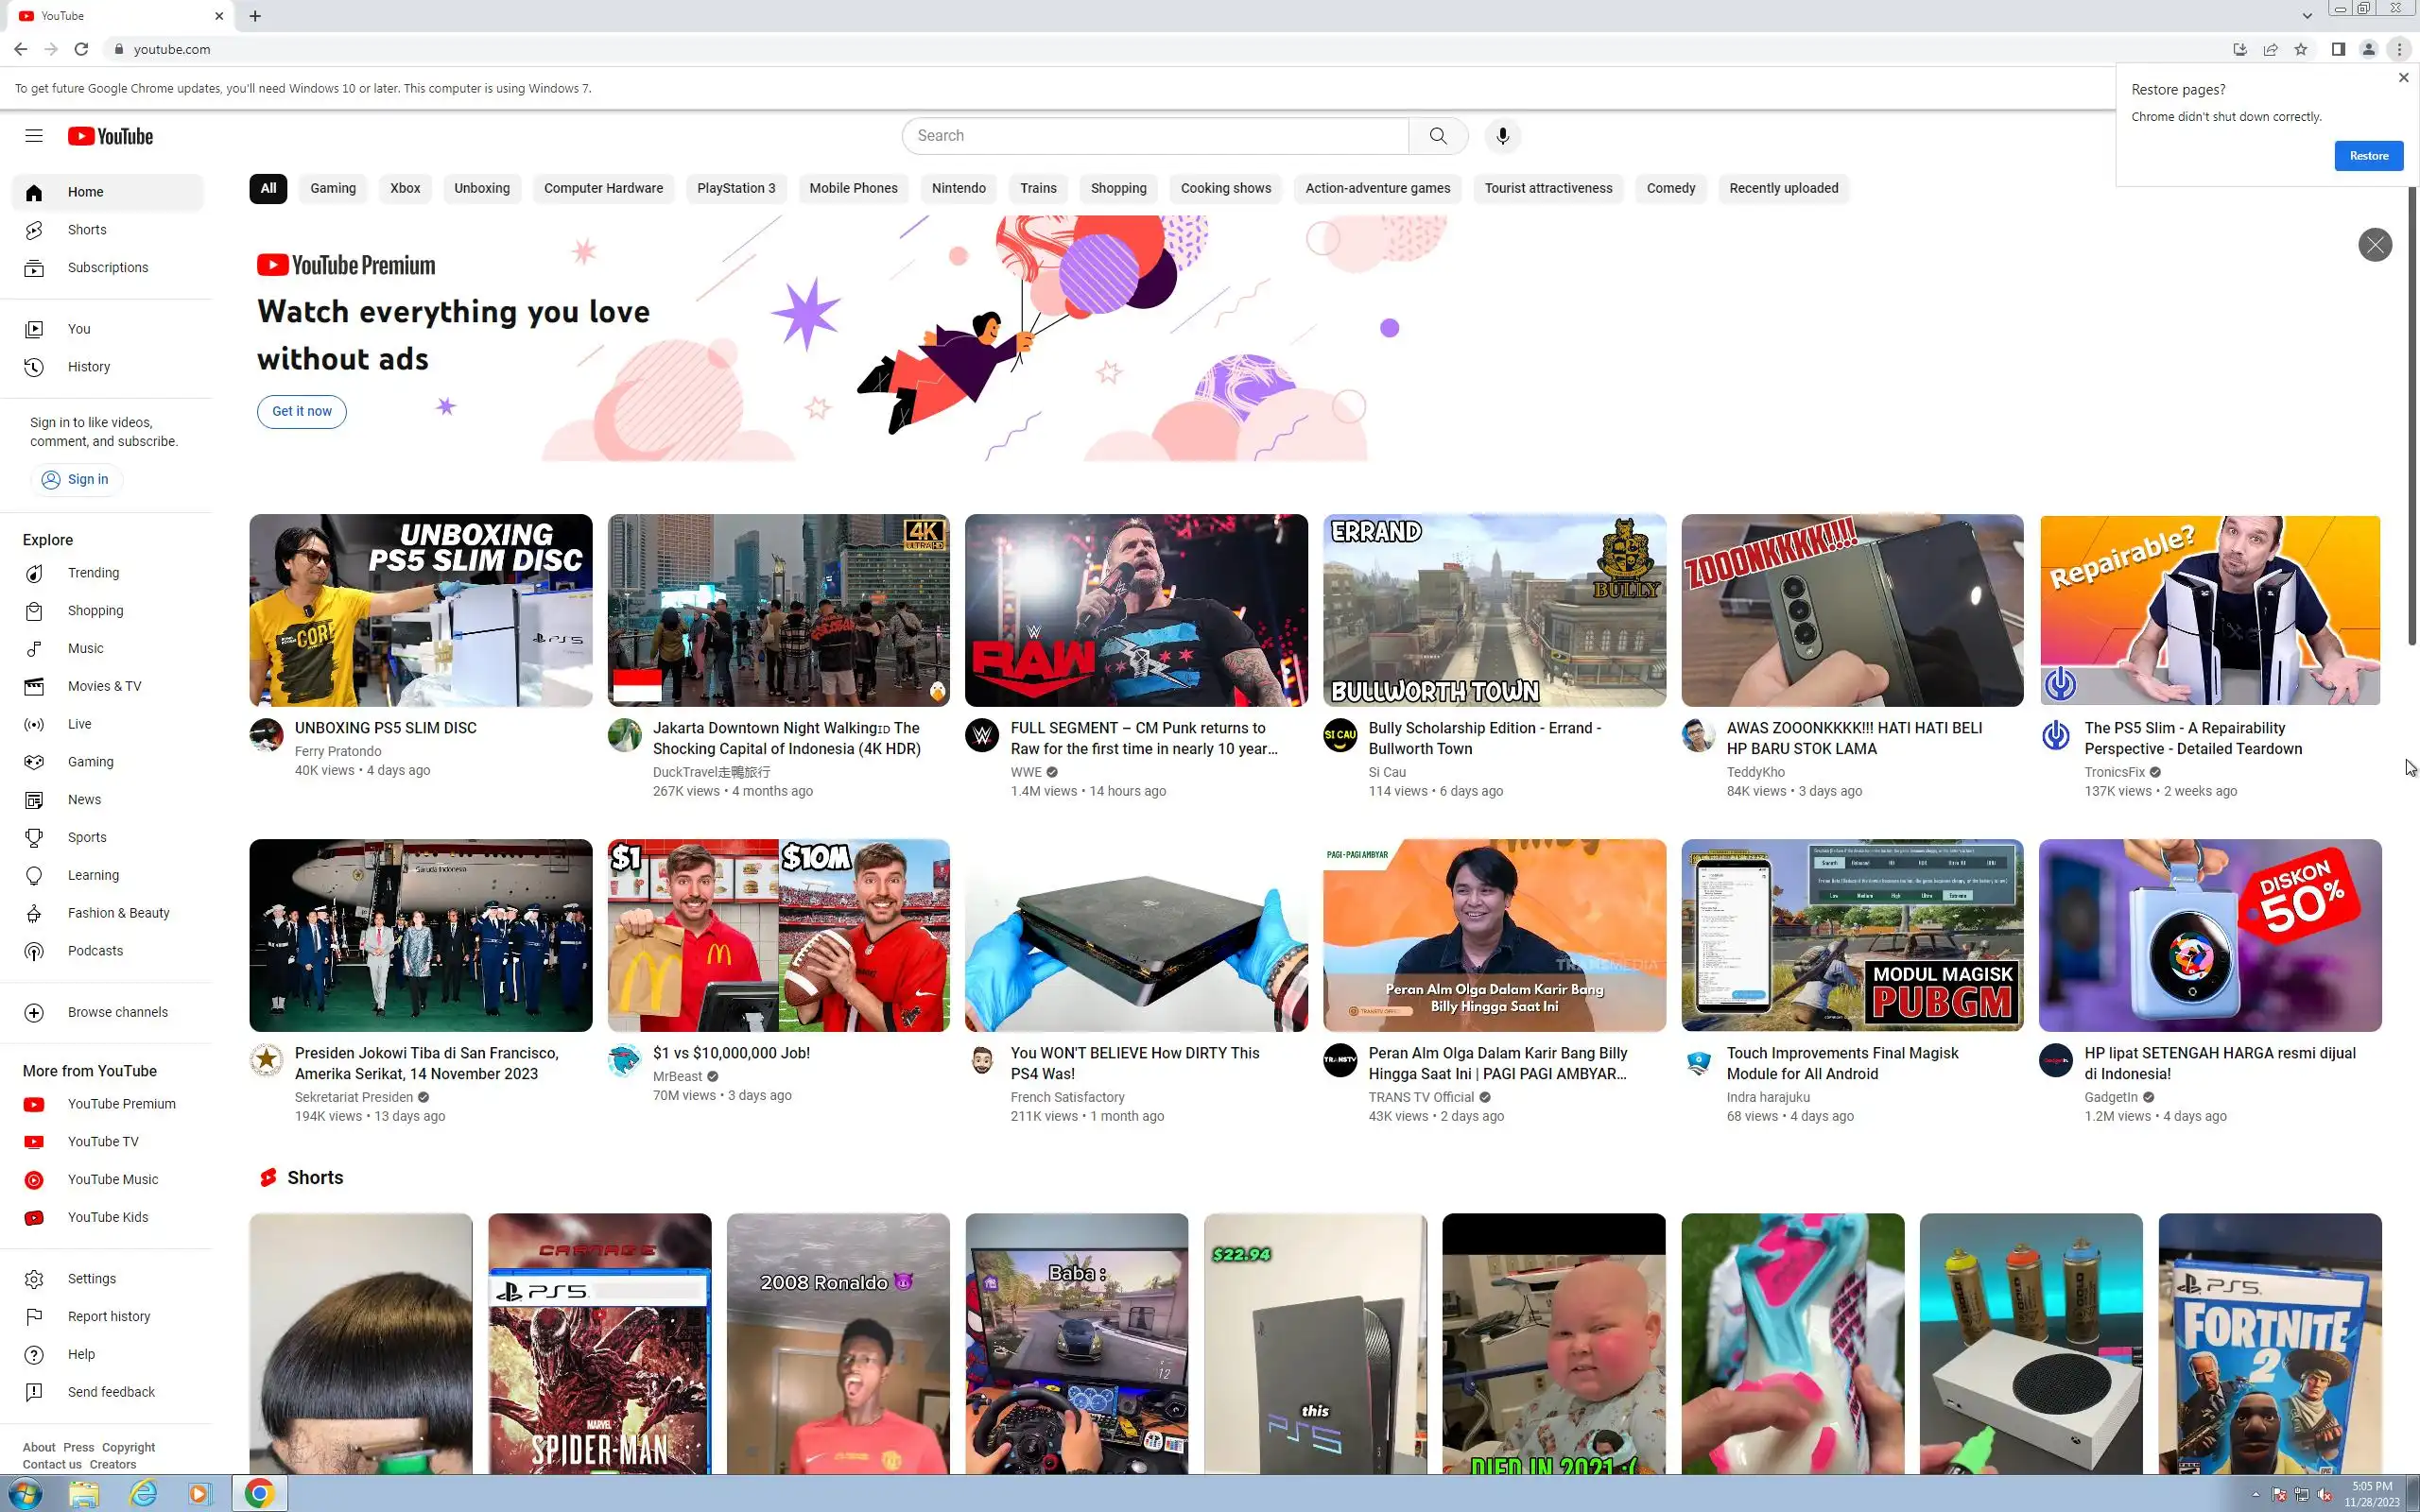Open Chrome three-dot menu
This screenshot has width=2420, height=1512.
2399,49
